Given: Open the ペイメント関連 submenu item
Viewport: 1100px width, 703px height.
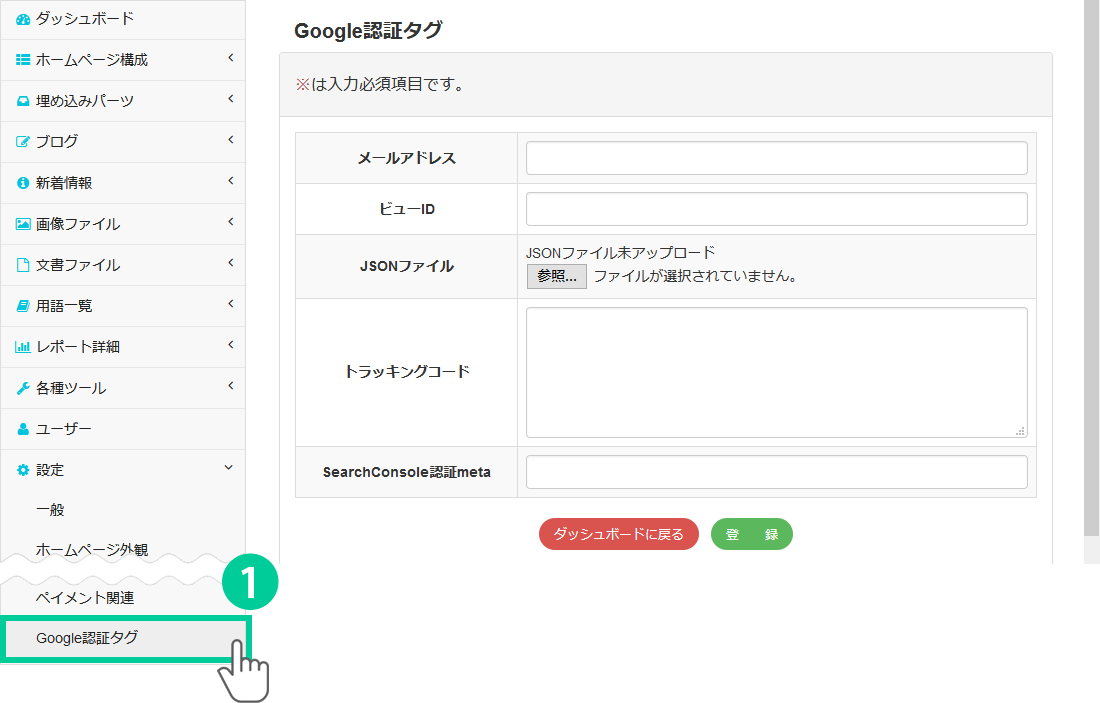Looking at the screenshot, I should [85, 598].
